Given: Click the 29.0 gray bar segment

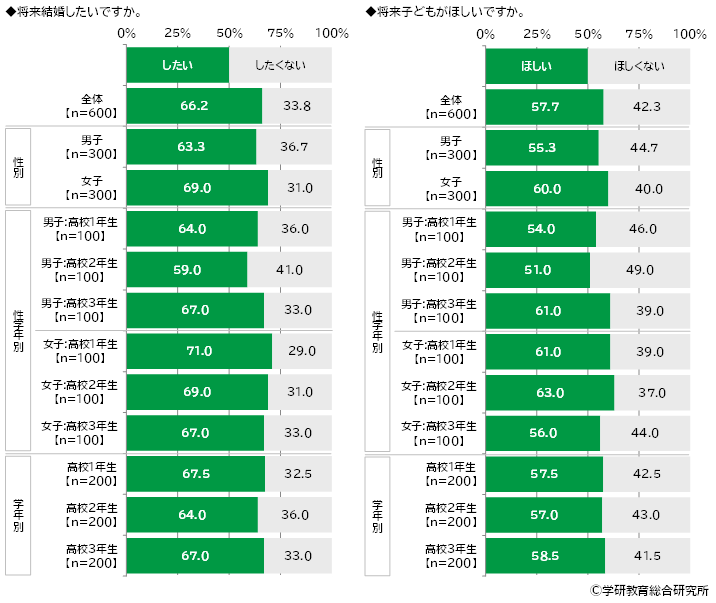Looking at the screenshot, I should coord(302,351).
